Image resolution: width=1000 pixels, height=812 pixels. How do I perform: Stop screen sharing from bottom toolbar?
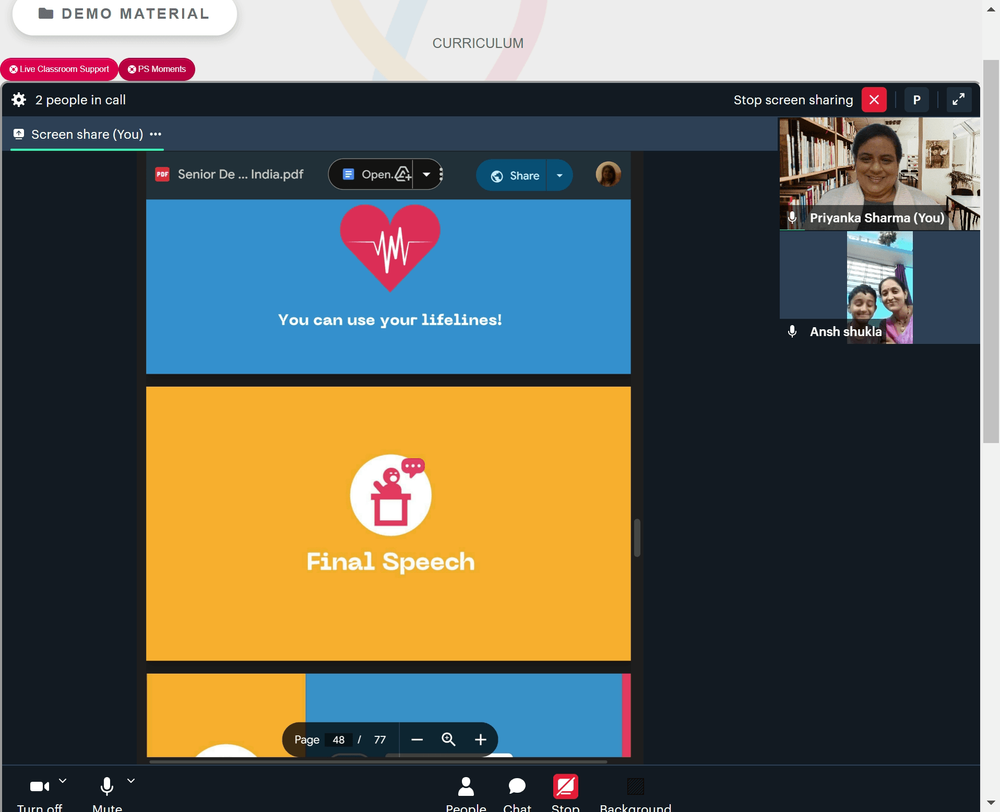565,792
